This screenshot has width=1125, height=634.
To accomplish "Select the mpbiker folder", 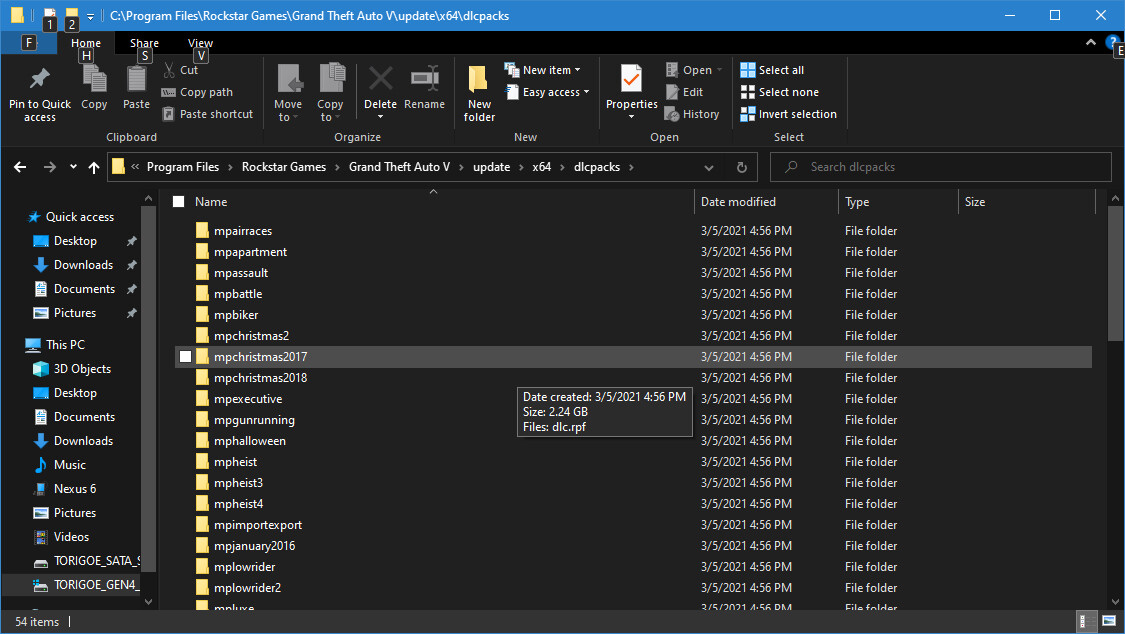I will point(235,315).
